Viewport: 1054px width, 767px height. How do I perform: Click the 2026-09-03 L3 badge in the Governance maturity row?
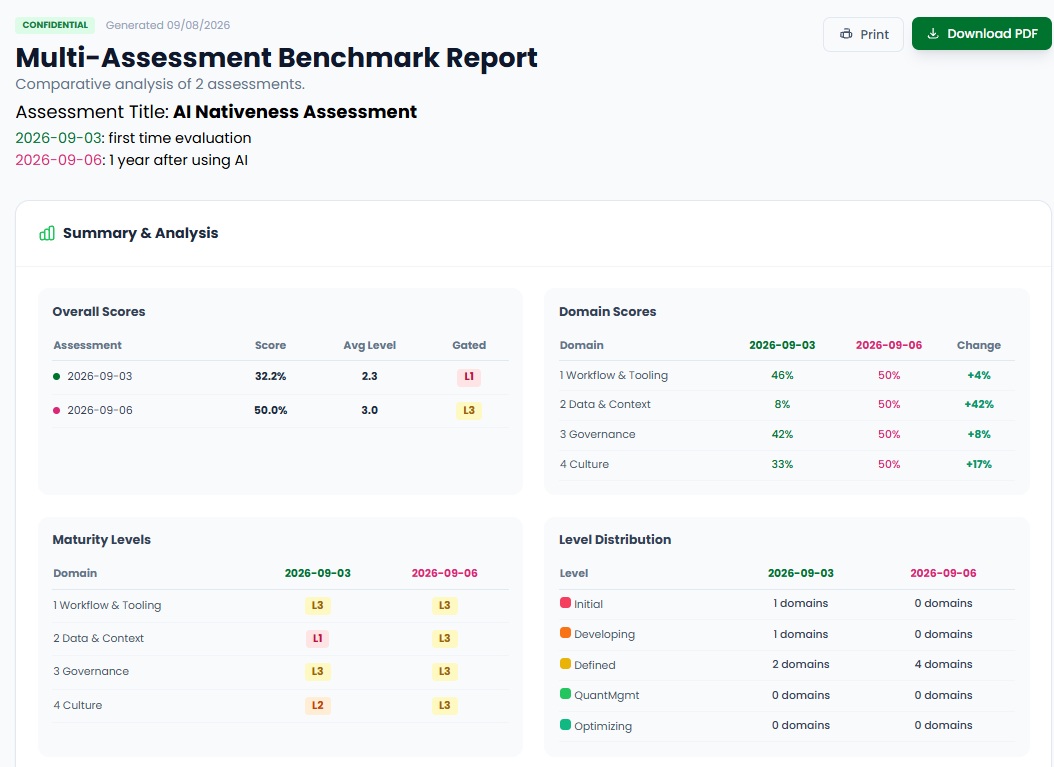tap(317, 671)
